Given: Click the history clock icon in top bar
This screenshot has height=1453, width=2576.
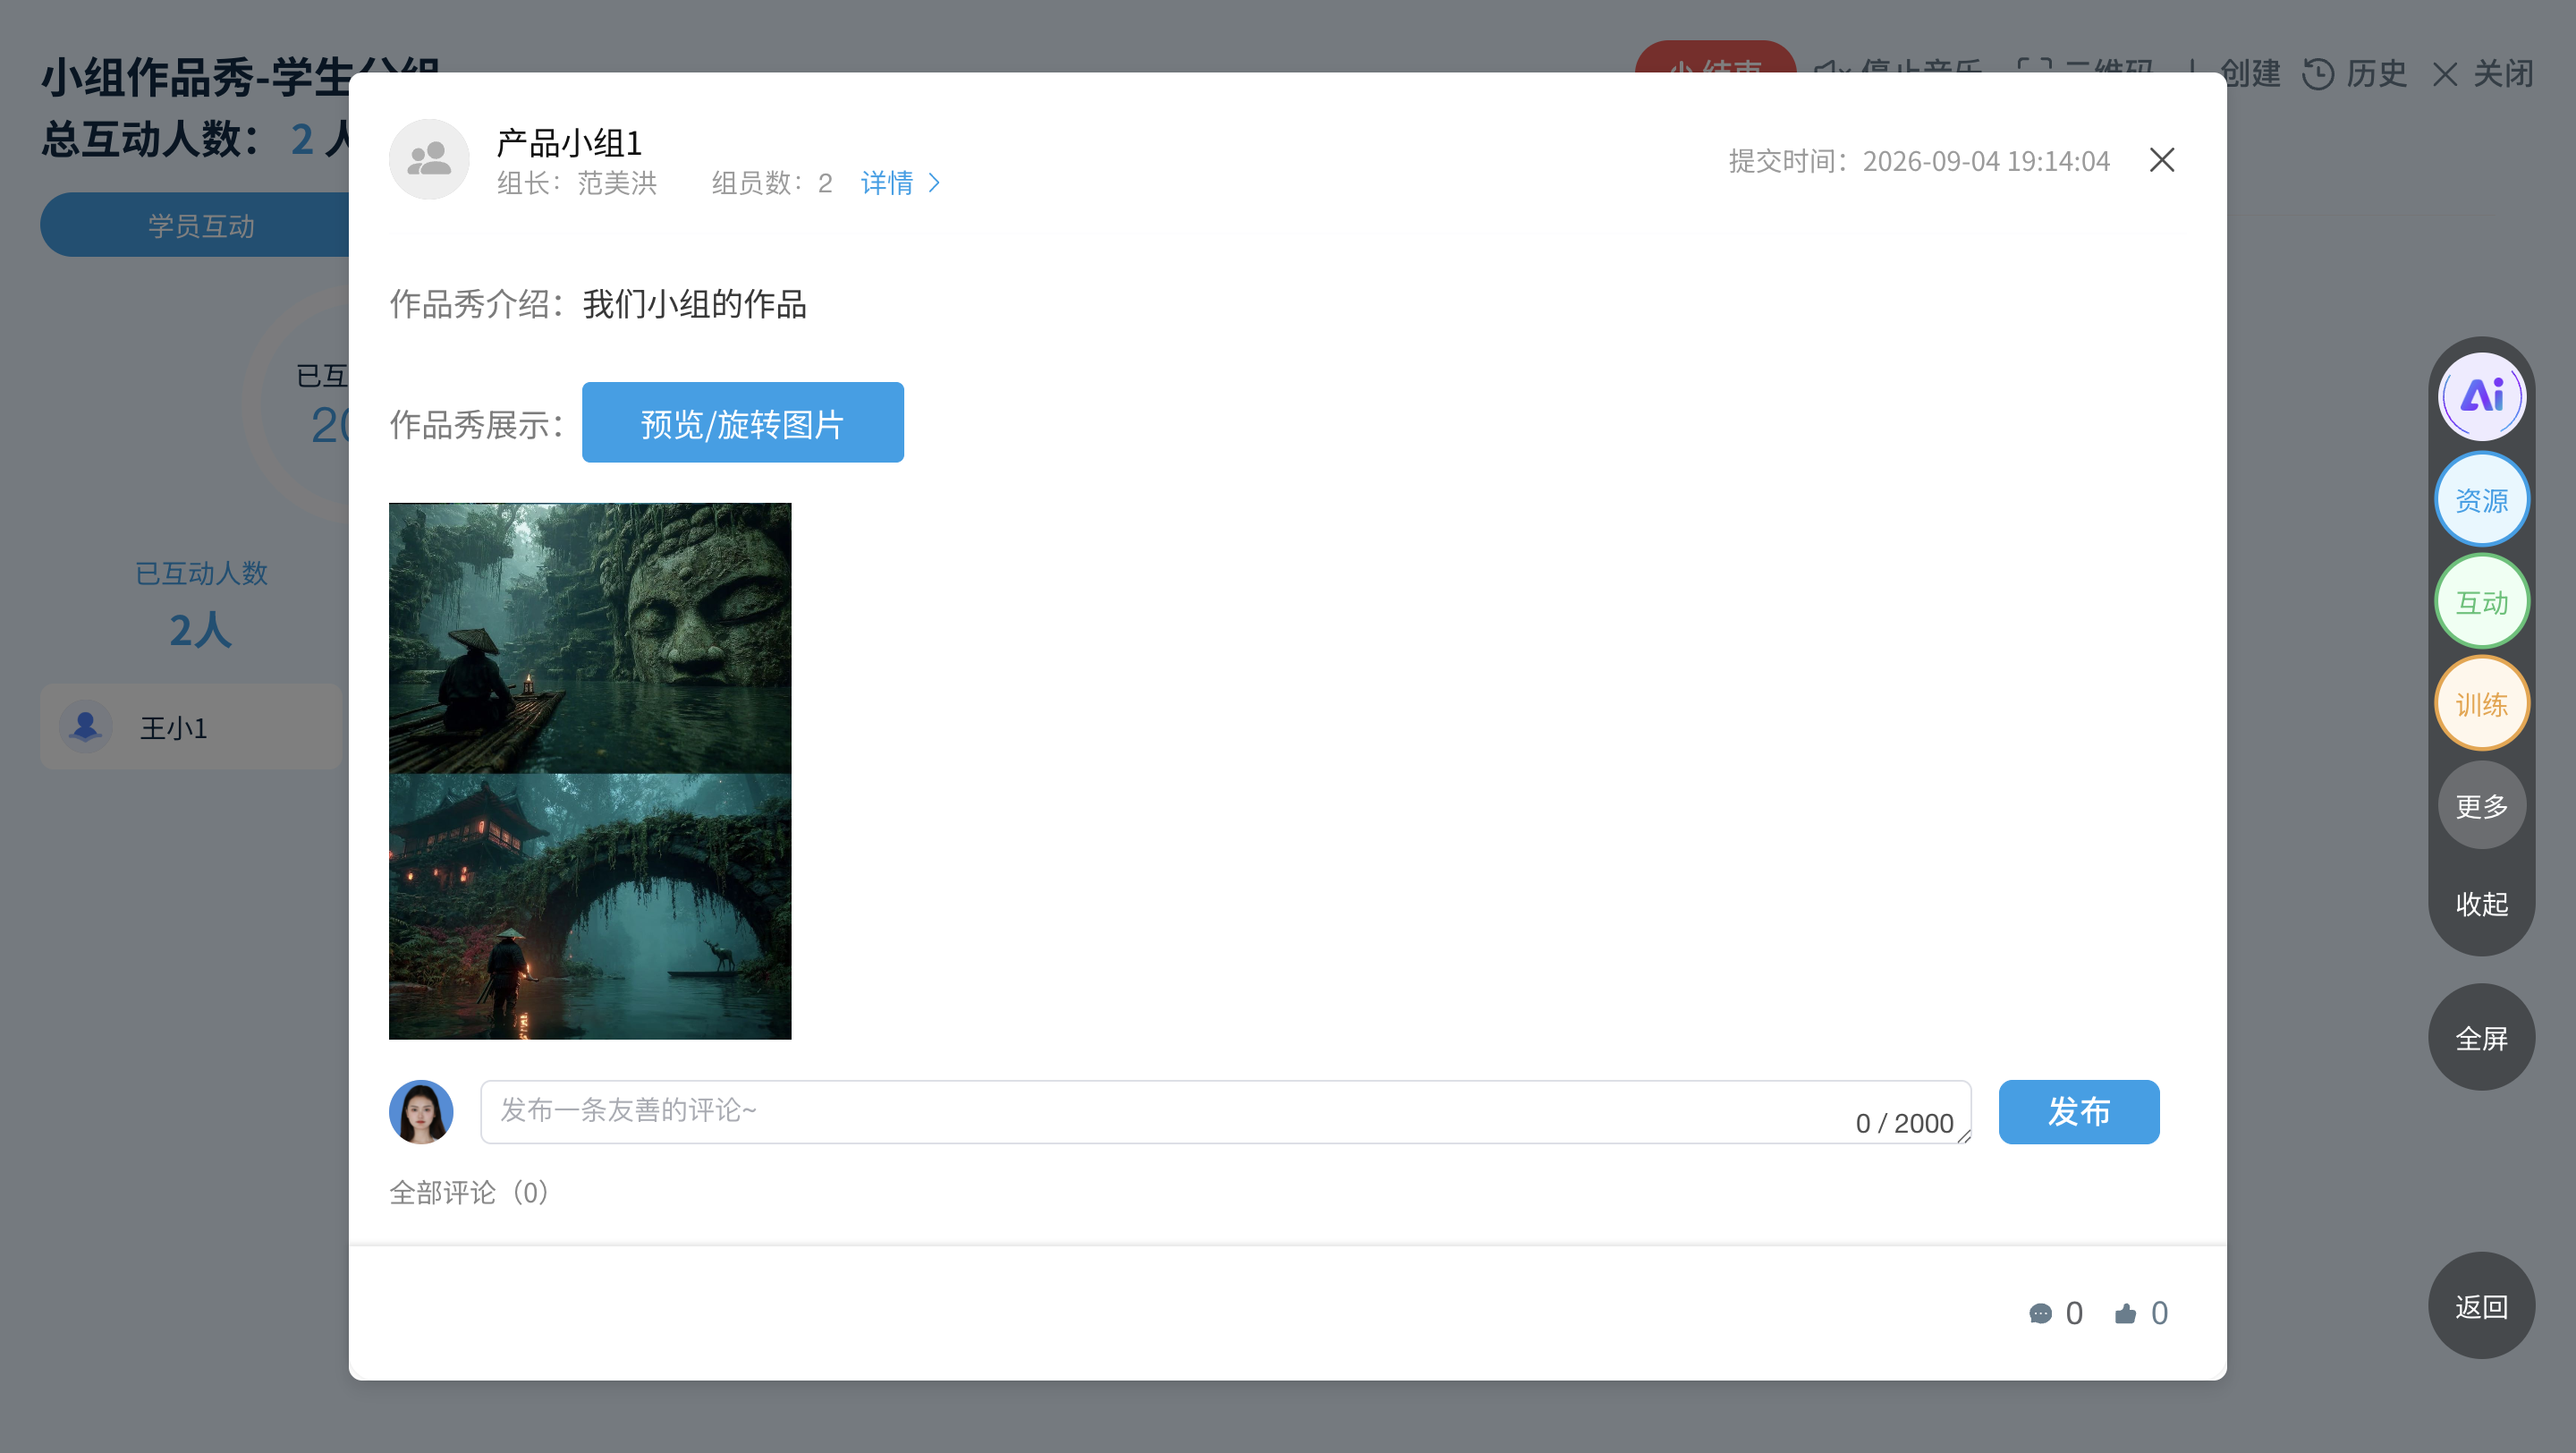Looking at the screenshot, I should click(x=2318, y=74).
